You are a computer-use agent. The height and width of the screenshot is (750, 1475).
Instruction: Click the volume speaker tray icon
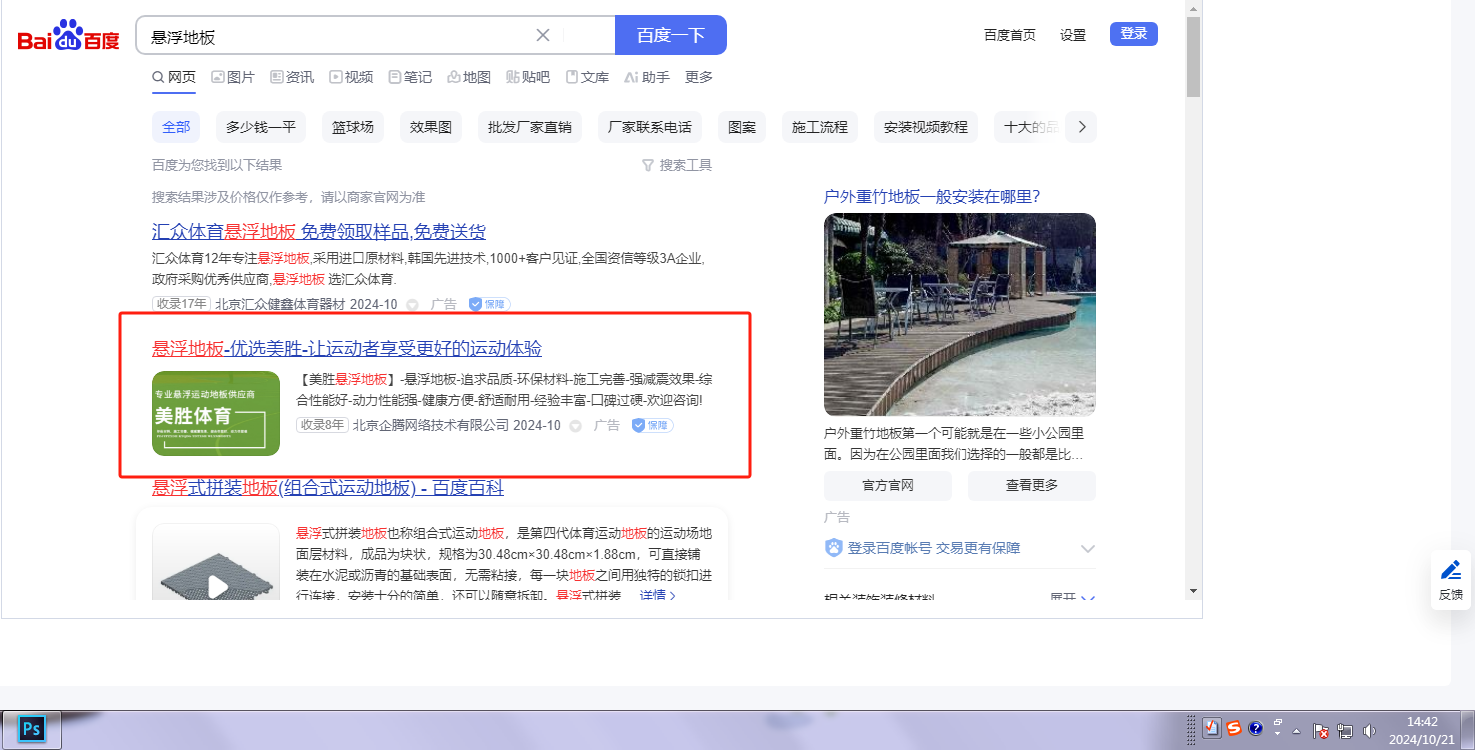click(1369, 731)
